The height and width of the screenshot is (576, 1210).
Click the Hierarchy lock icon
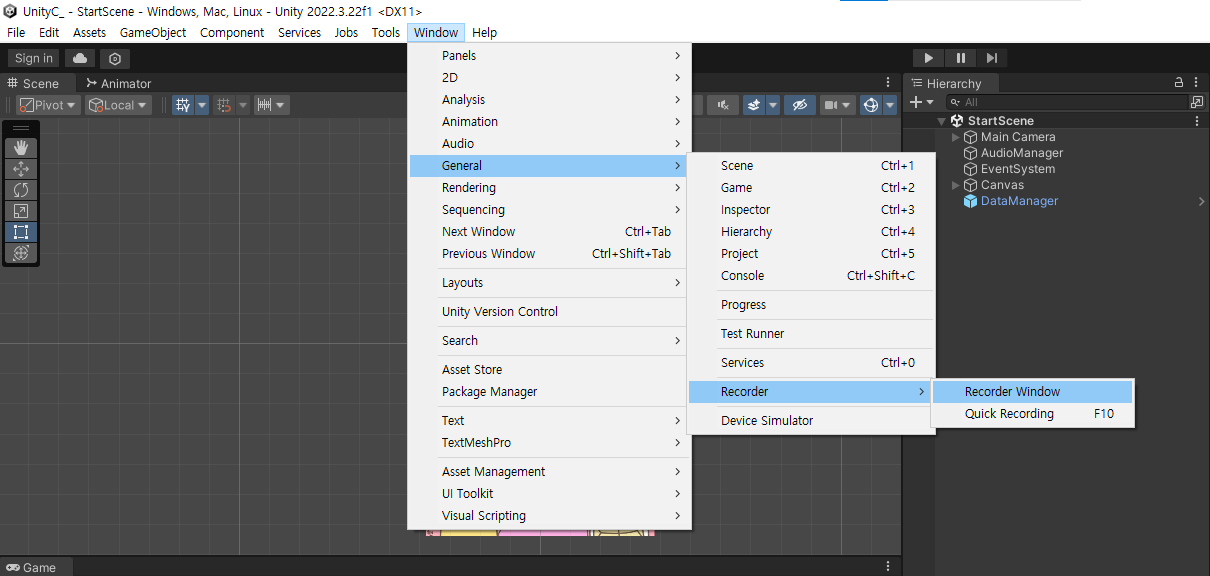click(1179, 83)
